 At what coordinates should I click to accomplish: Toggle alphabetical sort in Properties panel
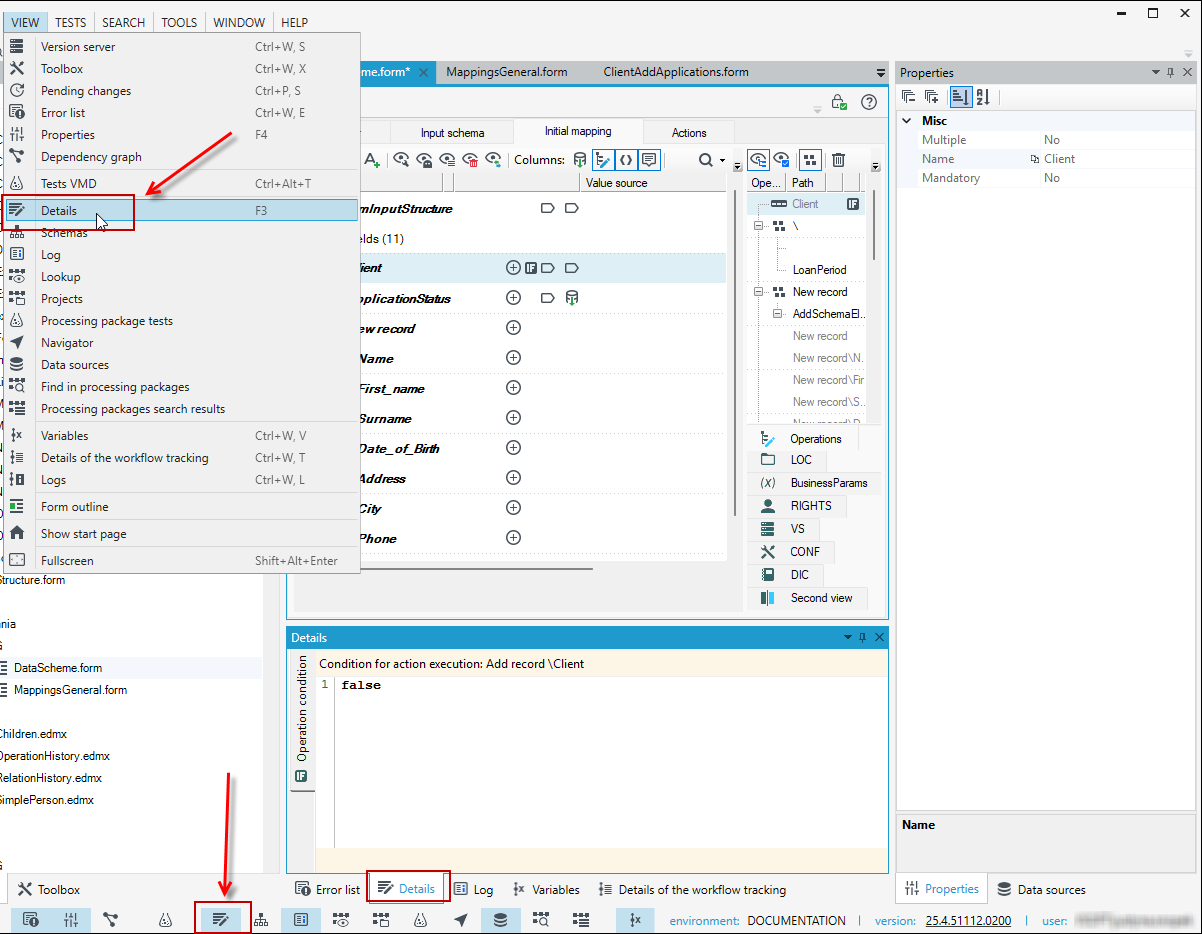coord(983,97)
